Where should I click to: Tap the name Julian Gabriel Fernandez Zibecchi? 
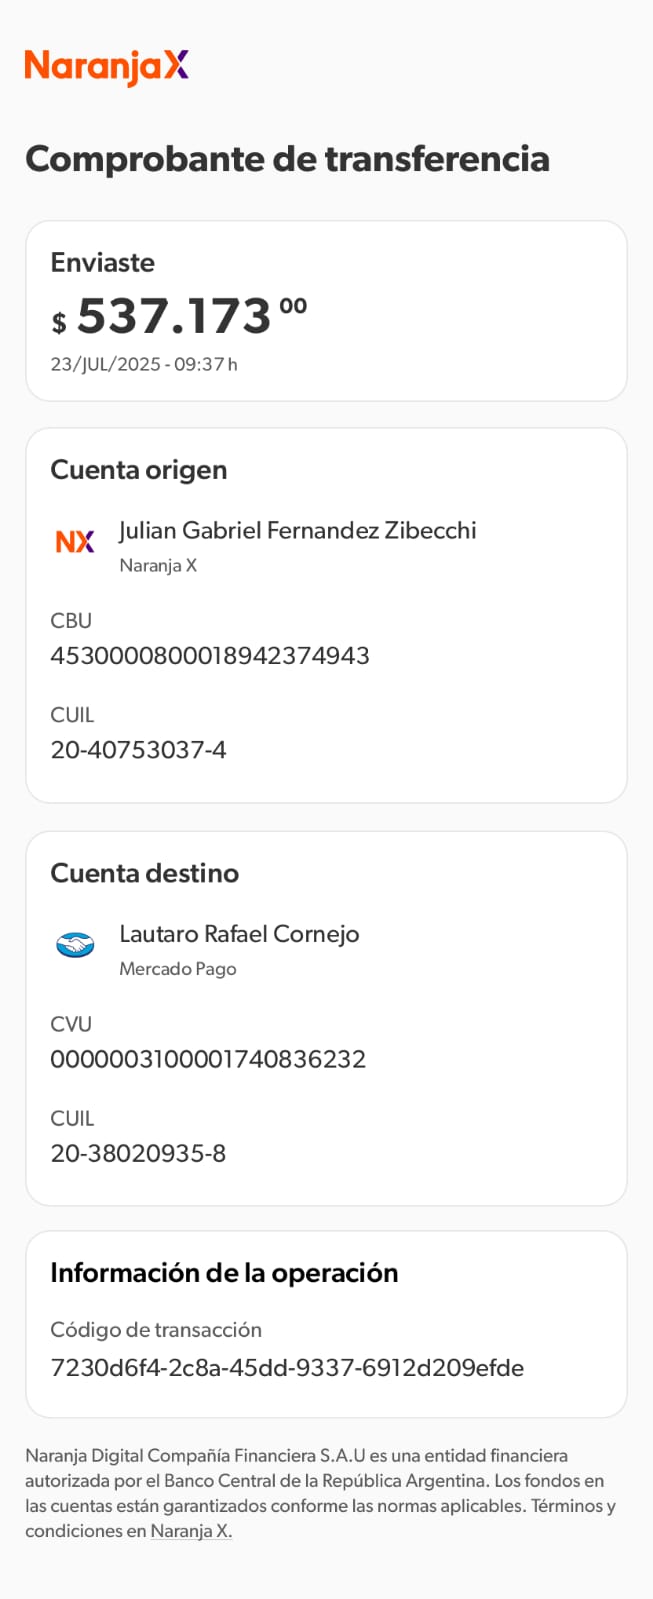click(297, 530)
